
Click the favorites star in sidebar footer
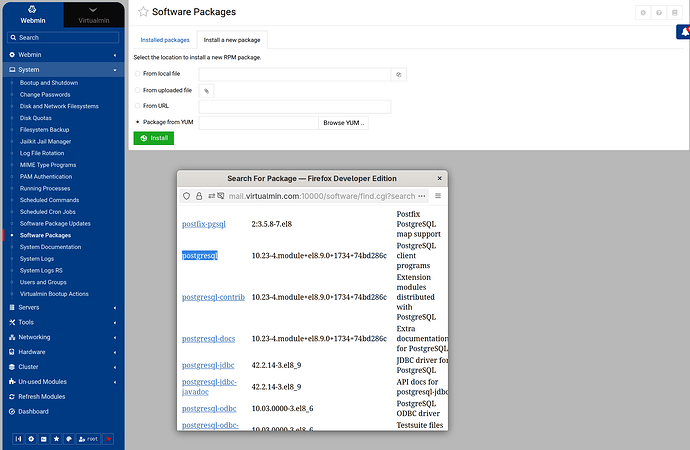[56, 438]
